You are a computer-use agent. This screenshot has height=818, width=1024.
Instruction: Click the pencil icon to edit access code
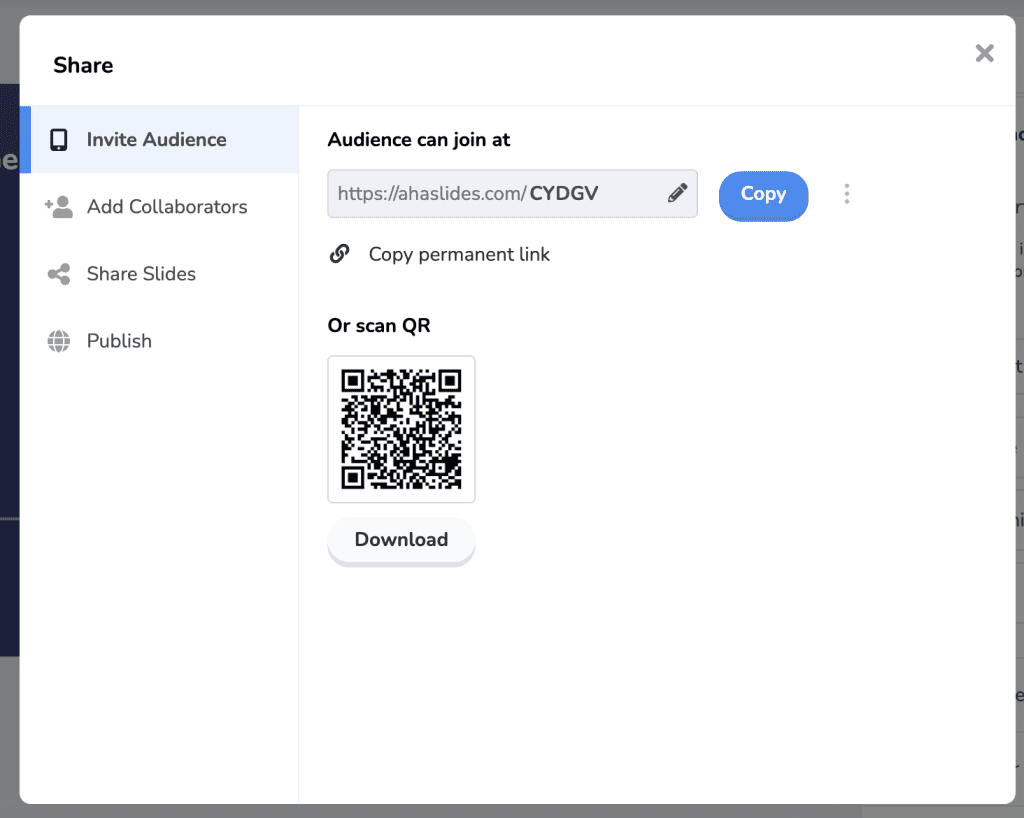(x=677, y=193)
